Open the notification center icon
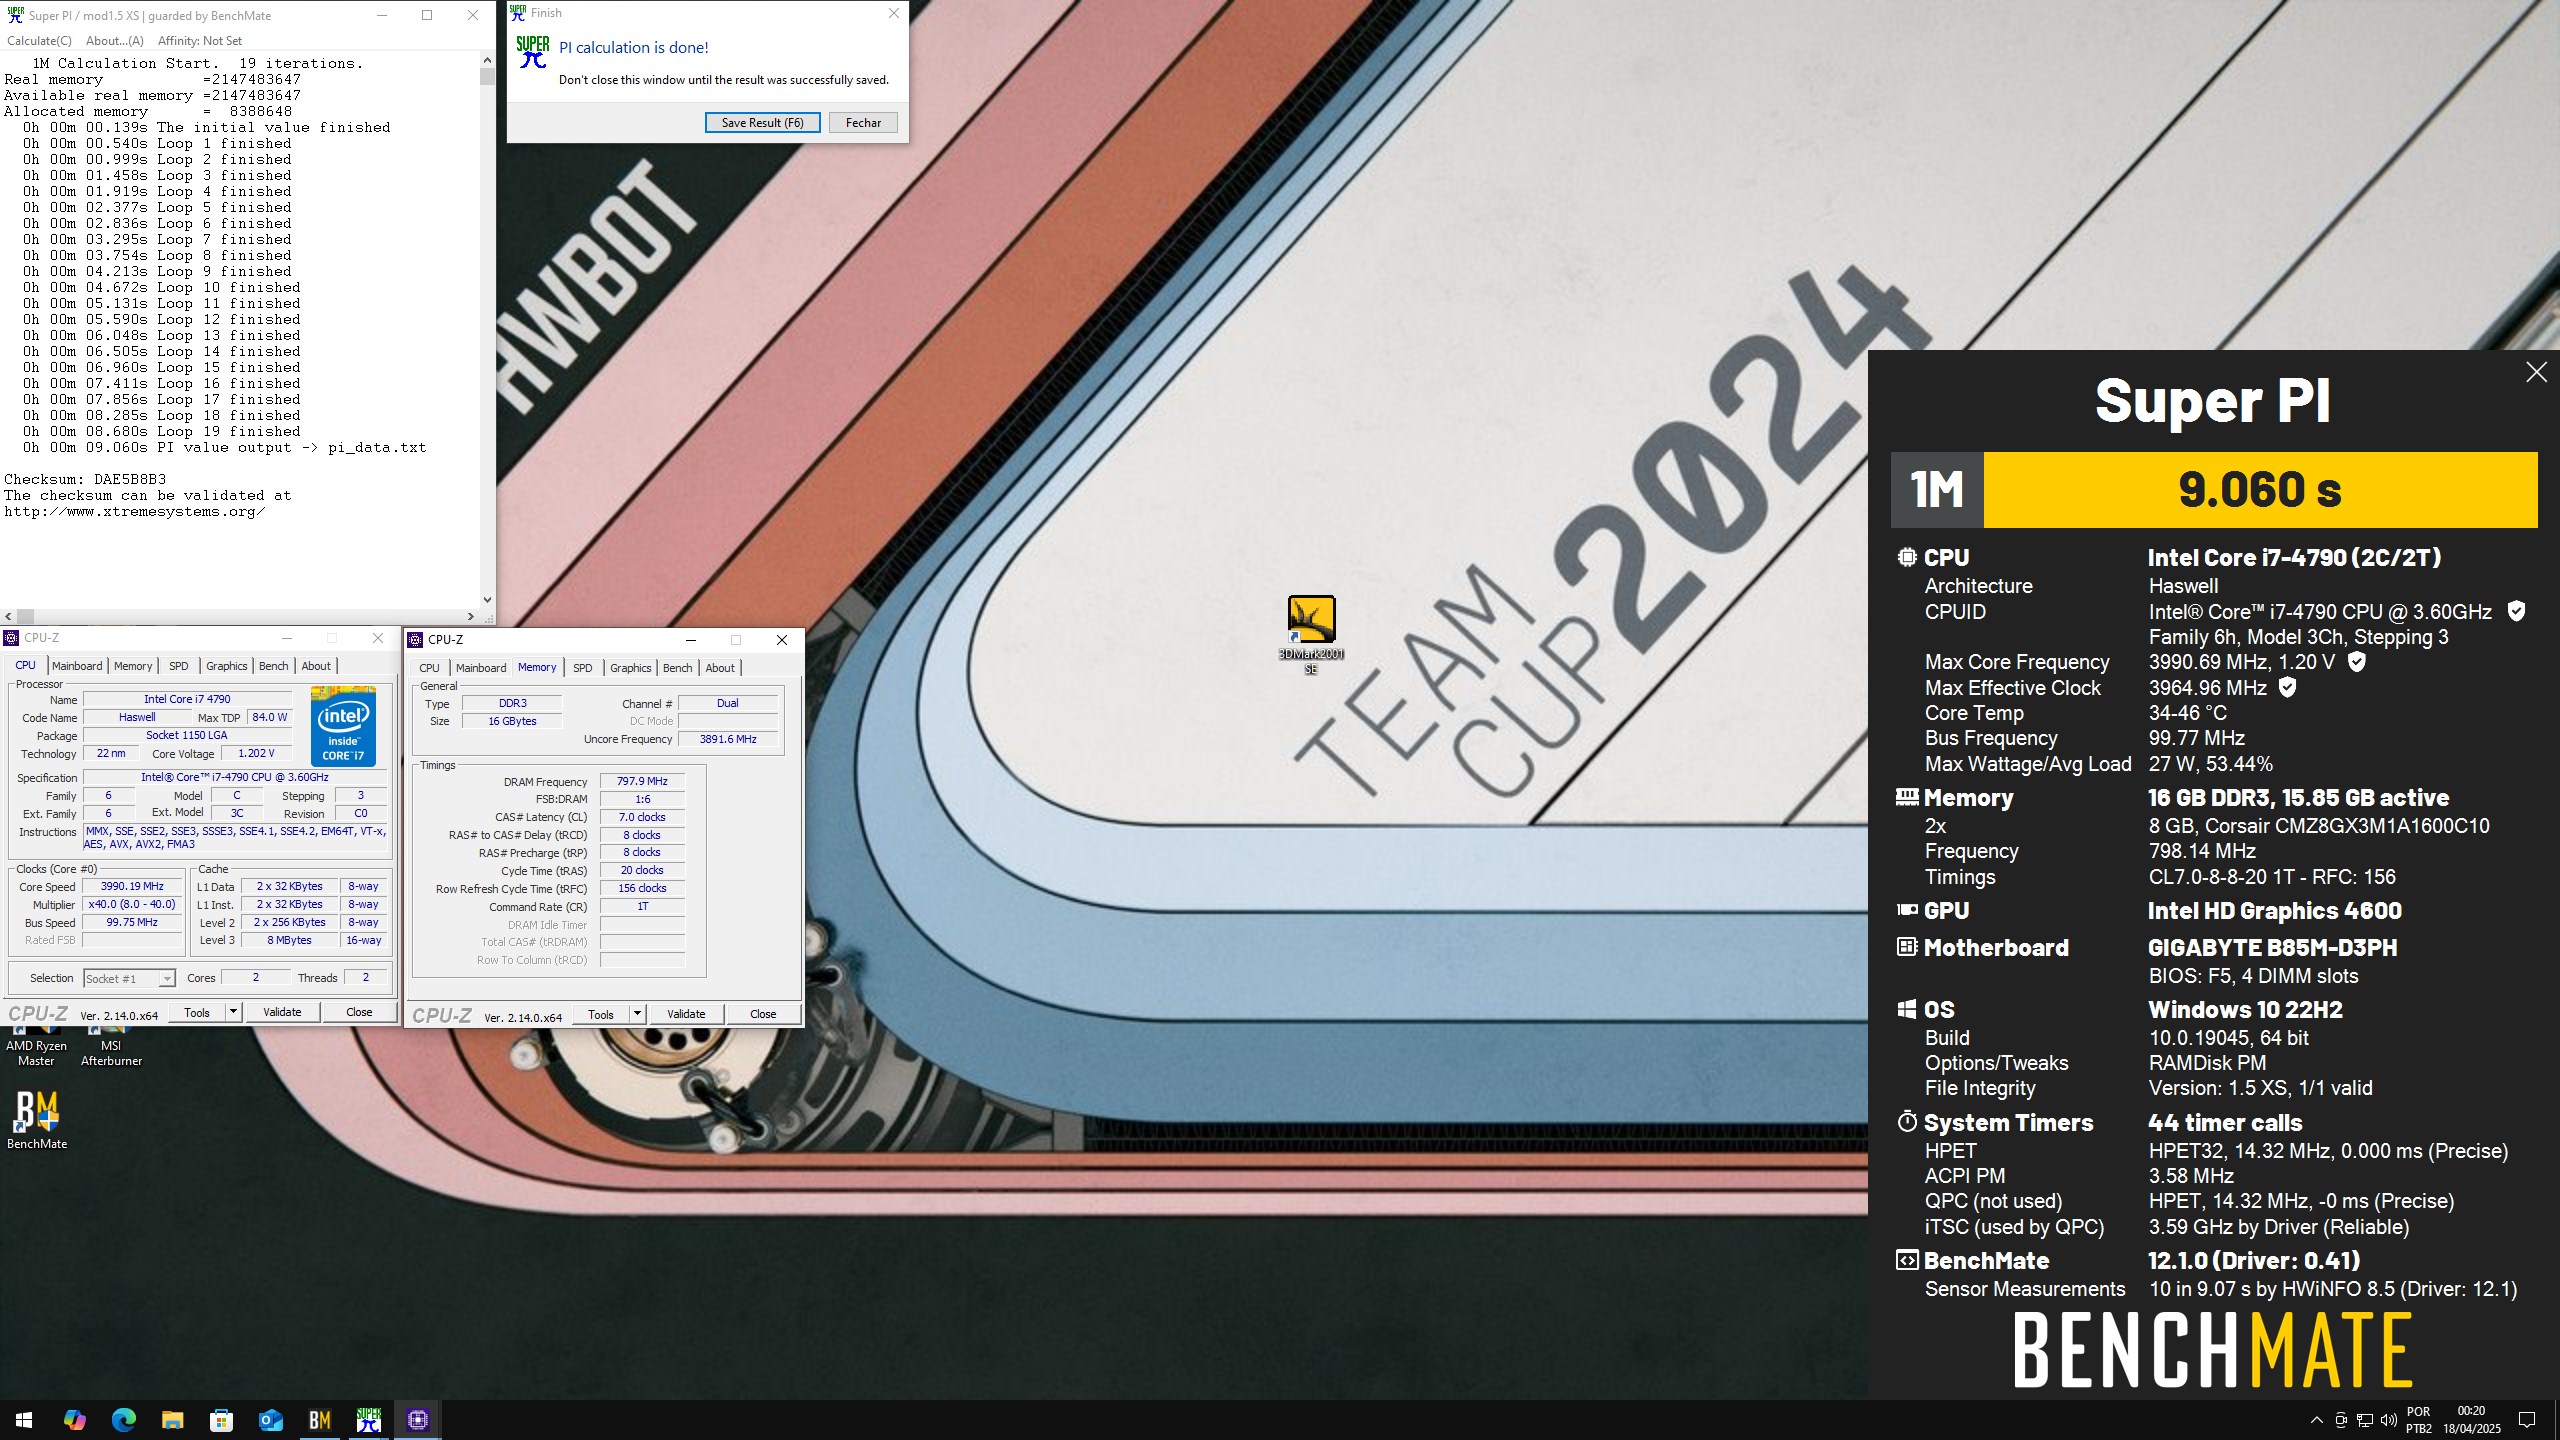2560x1440 pixels. click(x=2527, y=1420)
